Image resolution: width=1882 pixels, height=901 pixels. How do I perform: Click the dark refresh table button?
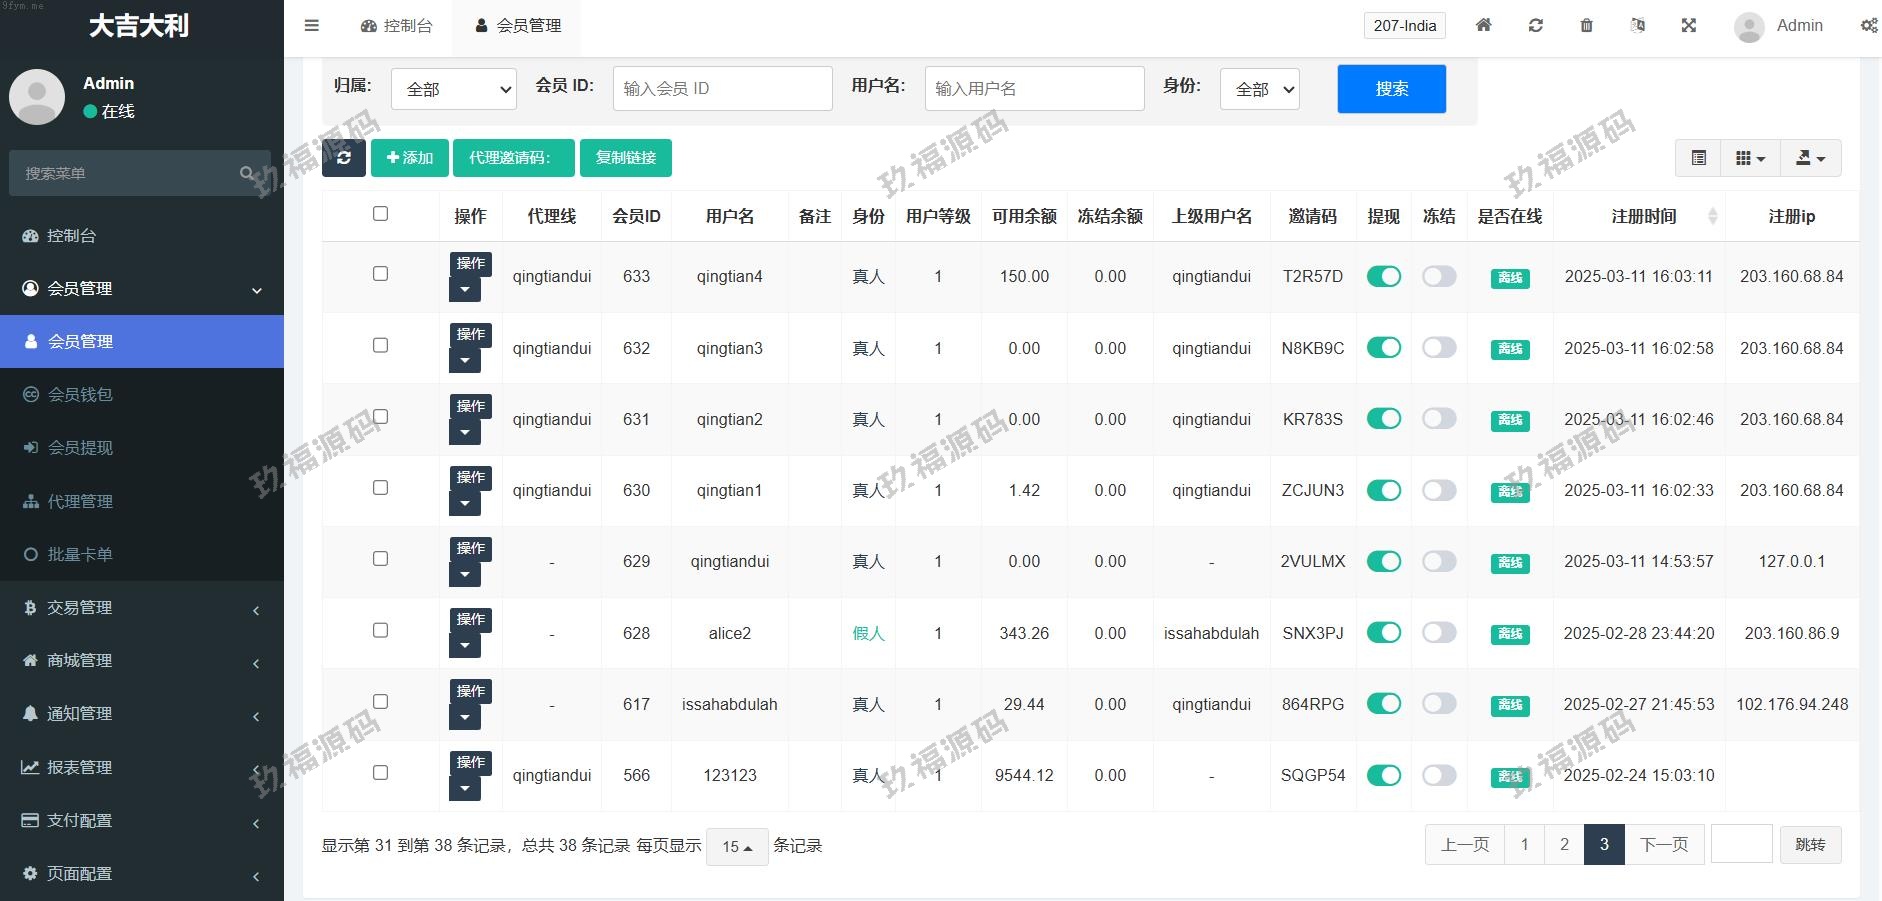tap(344, 158)
